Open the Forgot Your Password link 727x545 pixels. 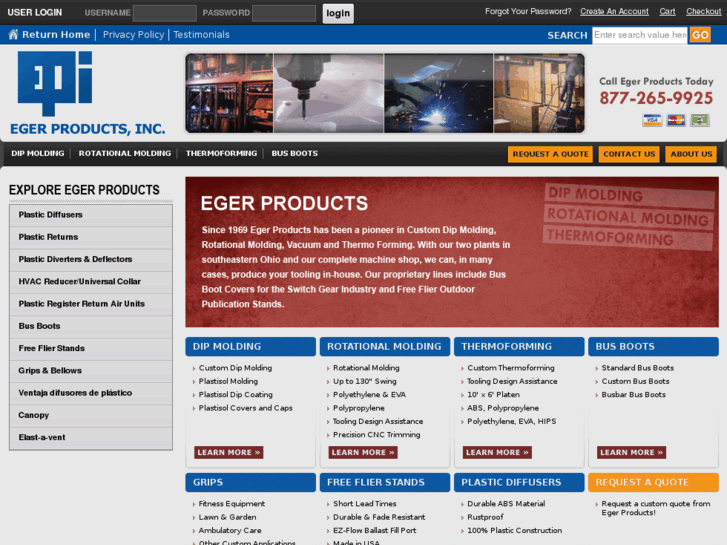[528, 11]
